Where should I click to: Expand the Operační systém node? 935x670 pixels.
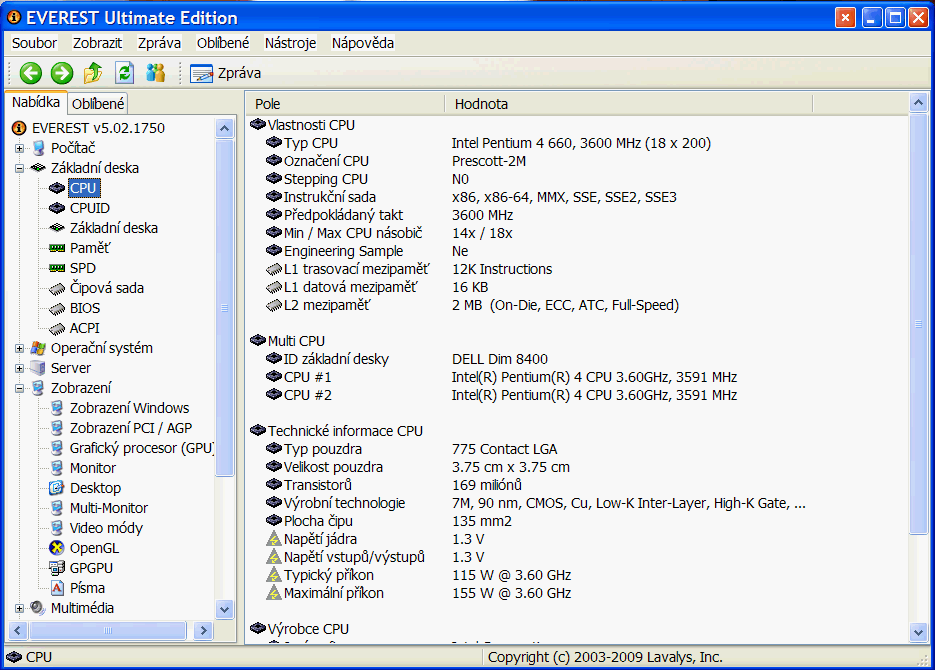pyautogui.click(x=19, y=349)
